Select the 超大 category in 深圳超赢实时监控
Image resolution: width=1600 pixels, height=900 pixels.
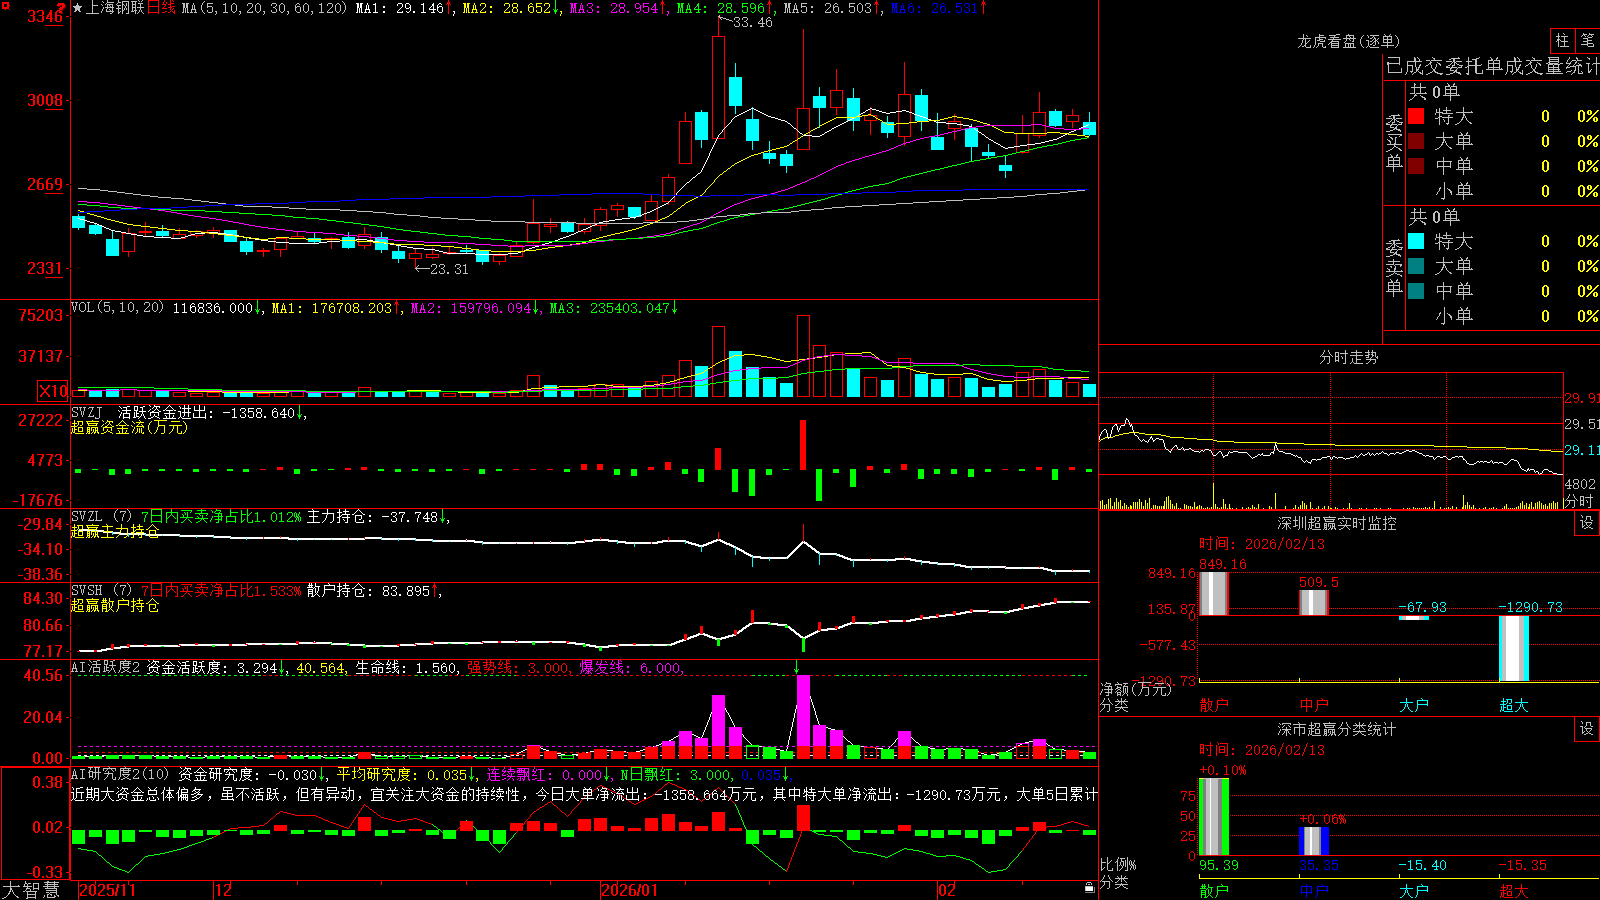[x=1514, y=705]
